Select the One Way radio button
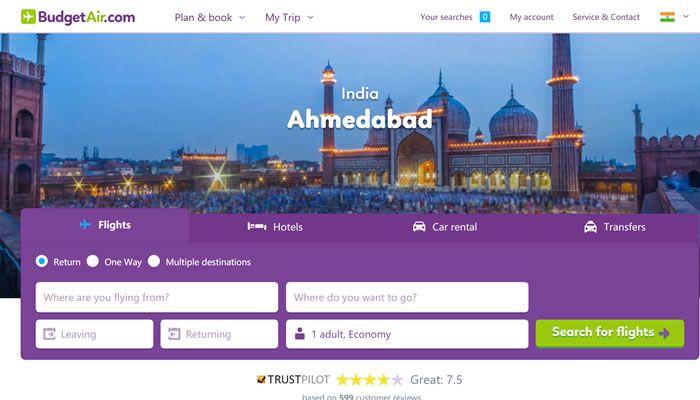Viewport: 700px width, 400px height. pyautogui.click(x=93, y=261)
